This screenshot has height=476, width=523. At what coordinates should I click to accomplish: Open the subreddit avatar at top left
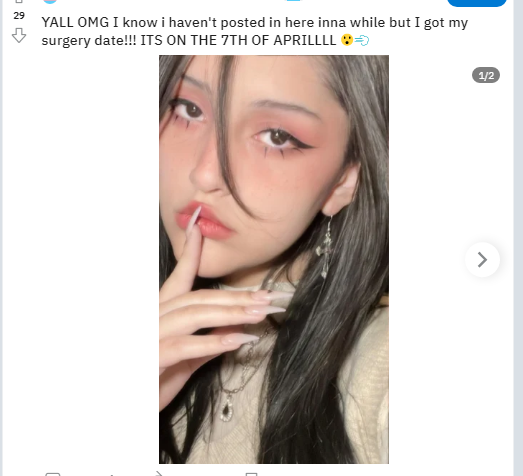[50, 1]
